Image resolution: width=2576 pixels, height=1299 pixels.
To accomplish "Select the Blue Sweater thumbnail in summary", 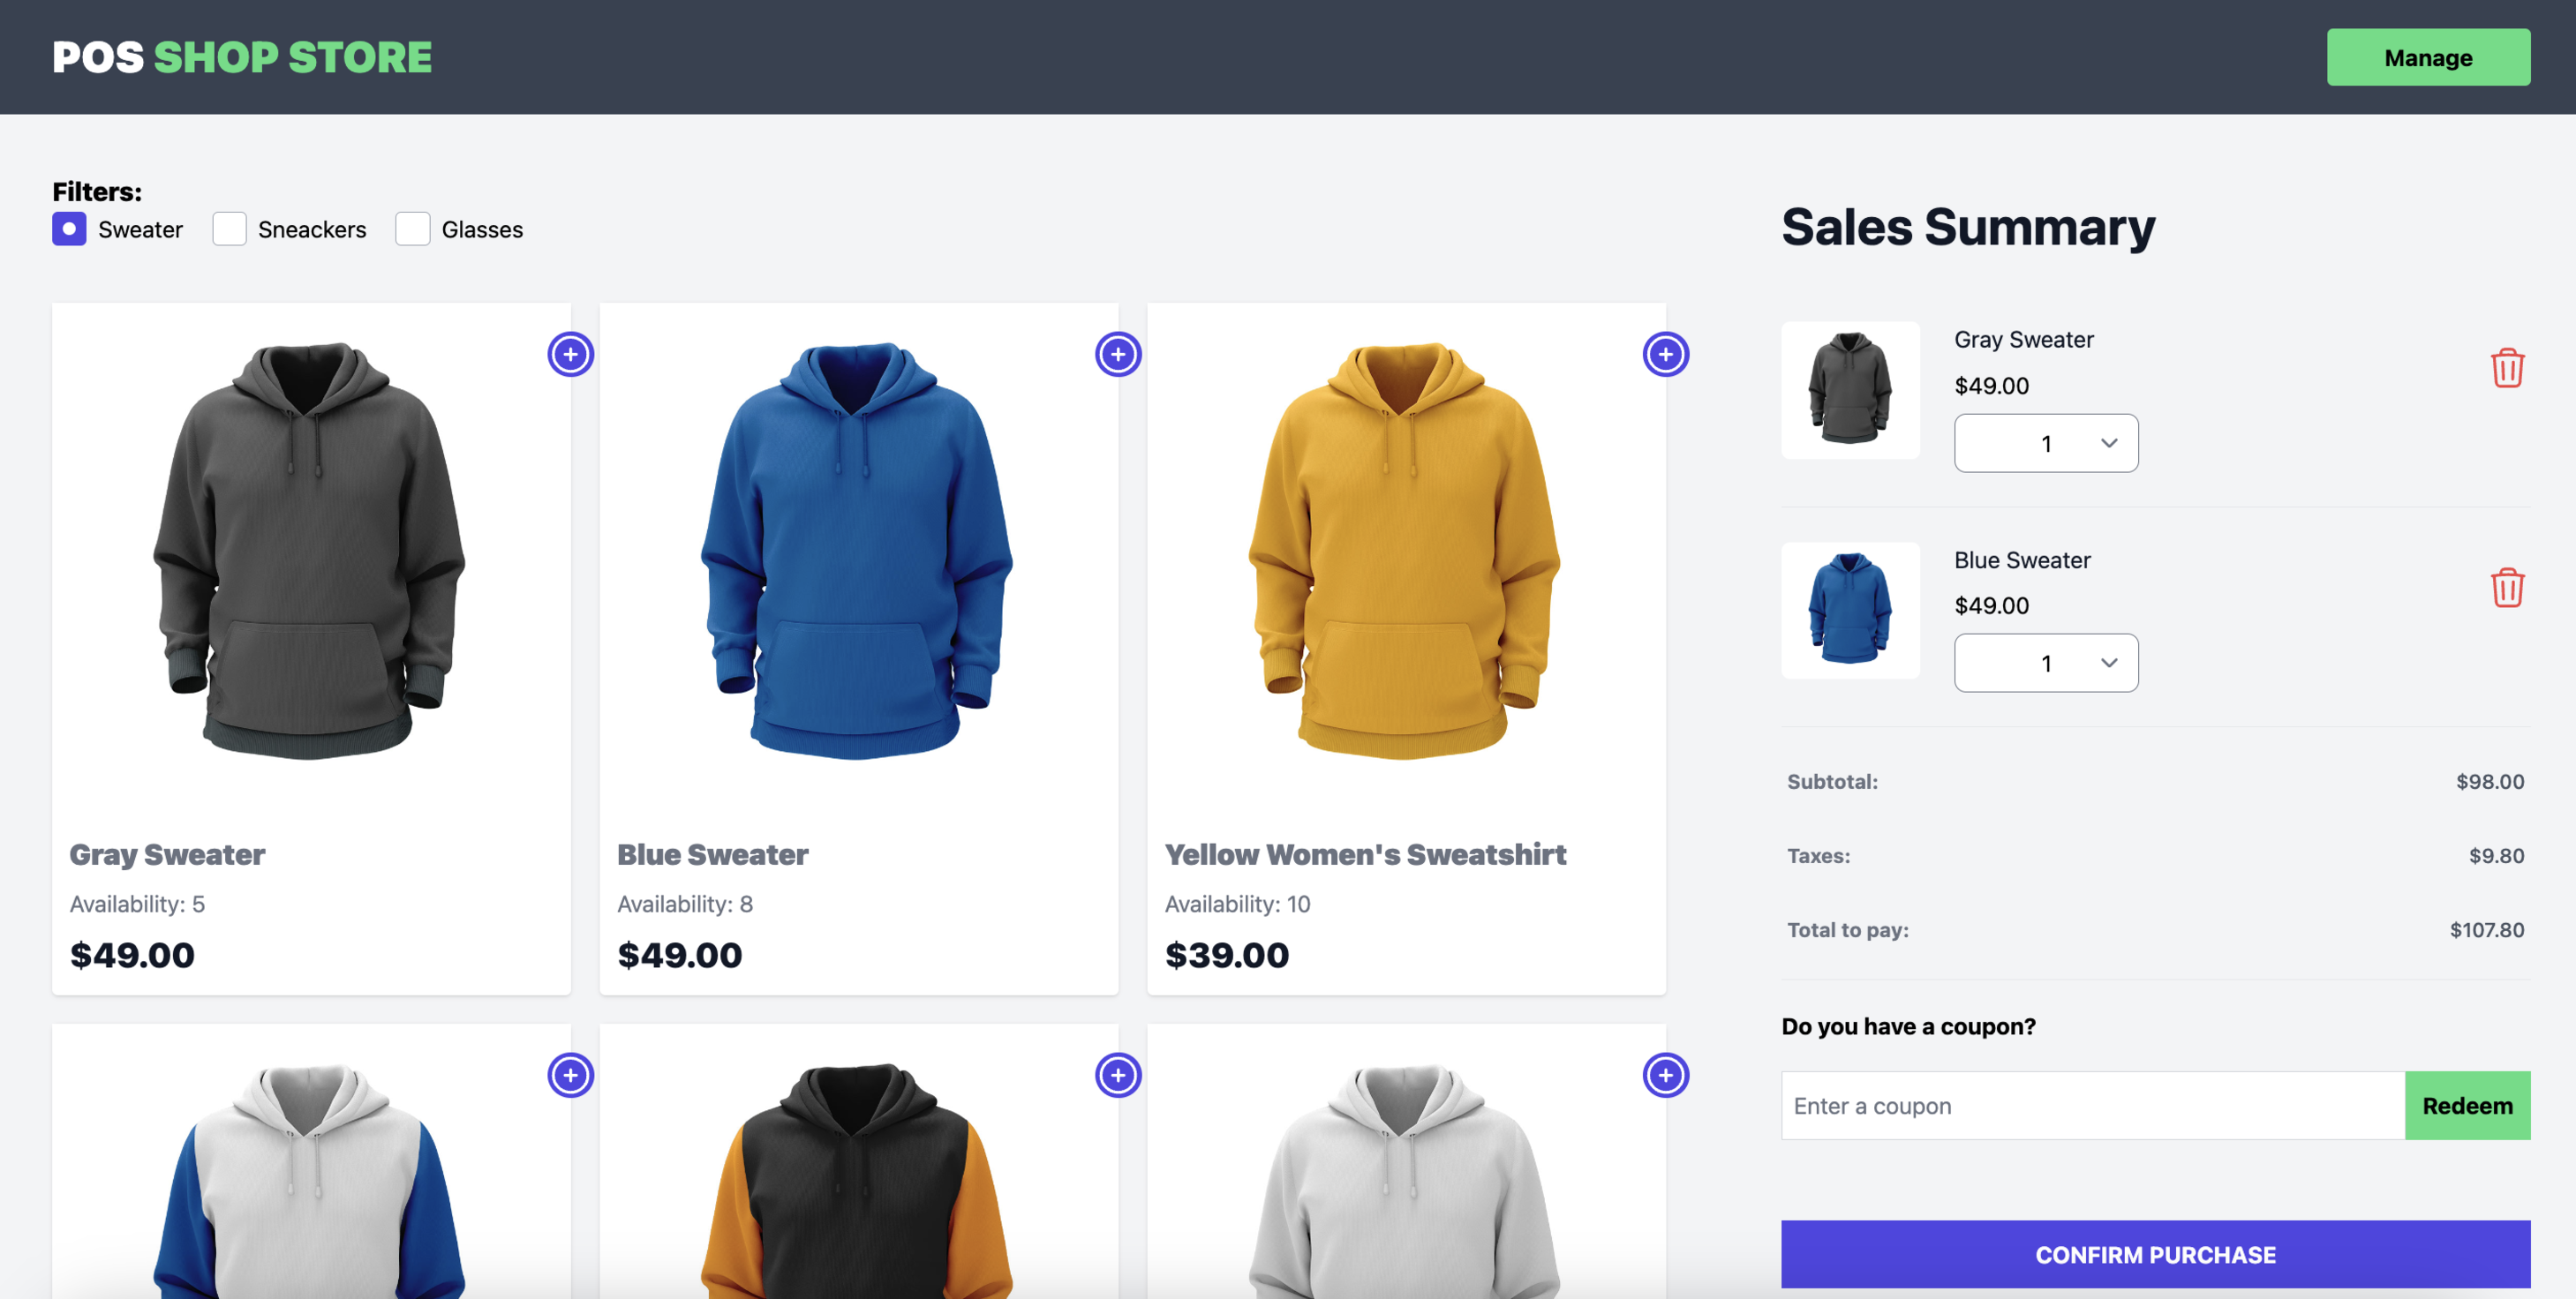I will (x=1850, y=610).
